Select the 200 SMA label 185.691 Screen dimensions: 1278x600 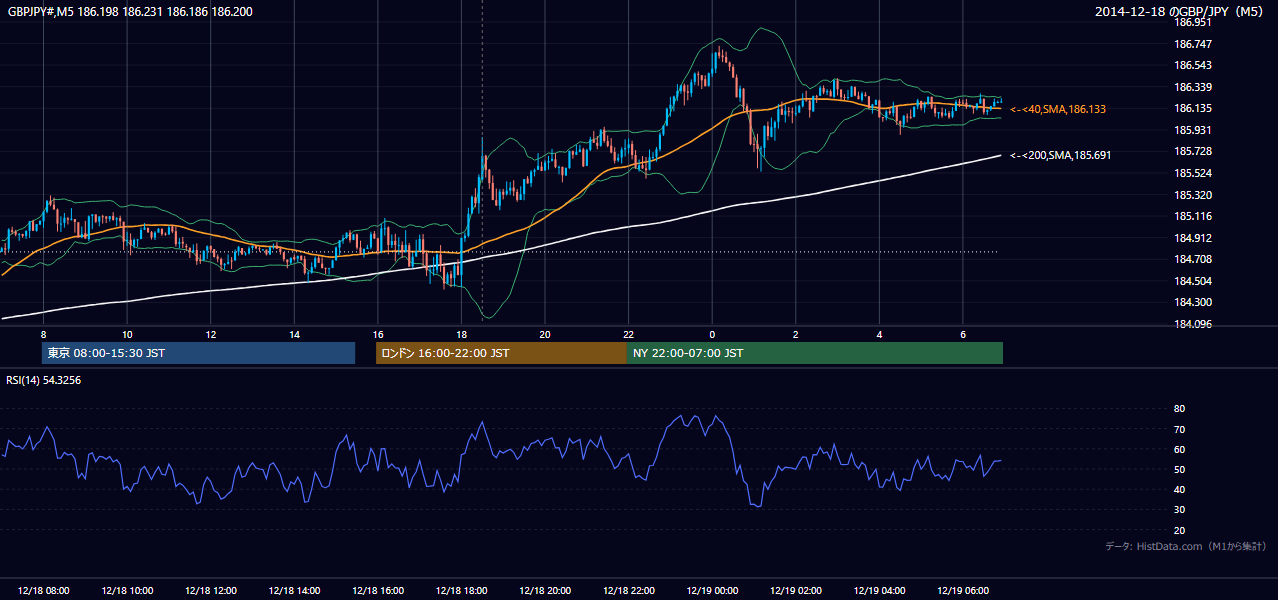tap(1061, 155)
